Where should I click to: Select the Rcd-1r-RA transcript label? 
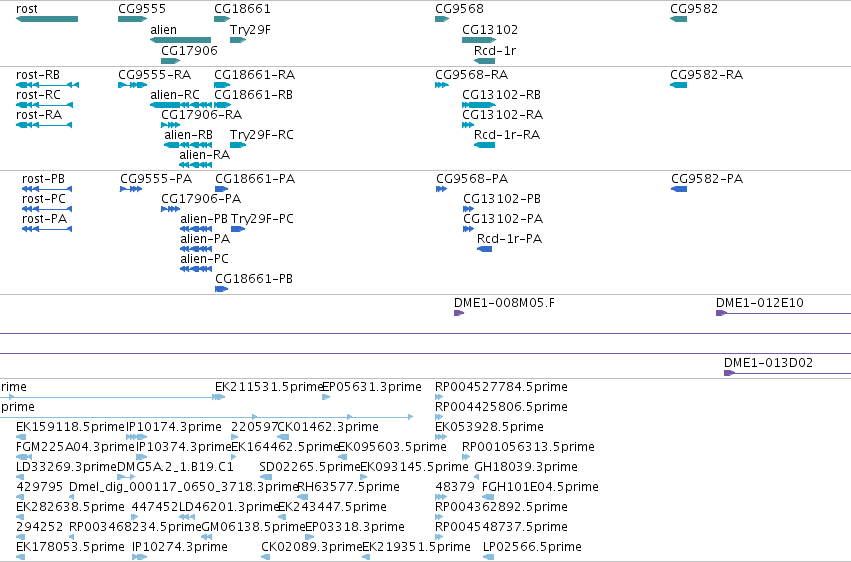(507, 135)
